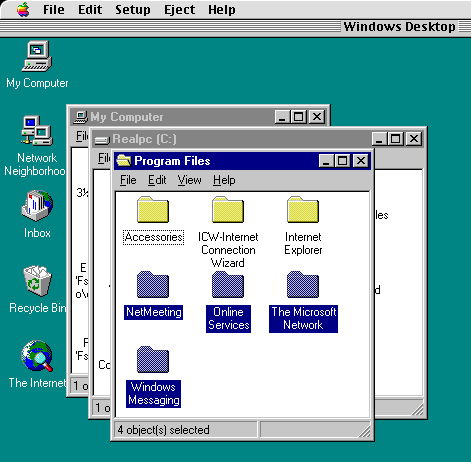Maximize the Realpc (C:) window
Image resolution: width=471 pixels, height=462 pixels.
(396, 139)
